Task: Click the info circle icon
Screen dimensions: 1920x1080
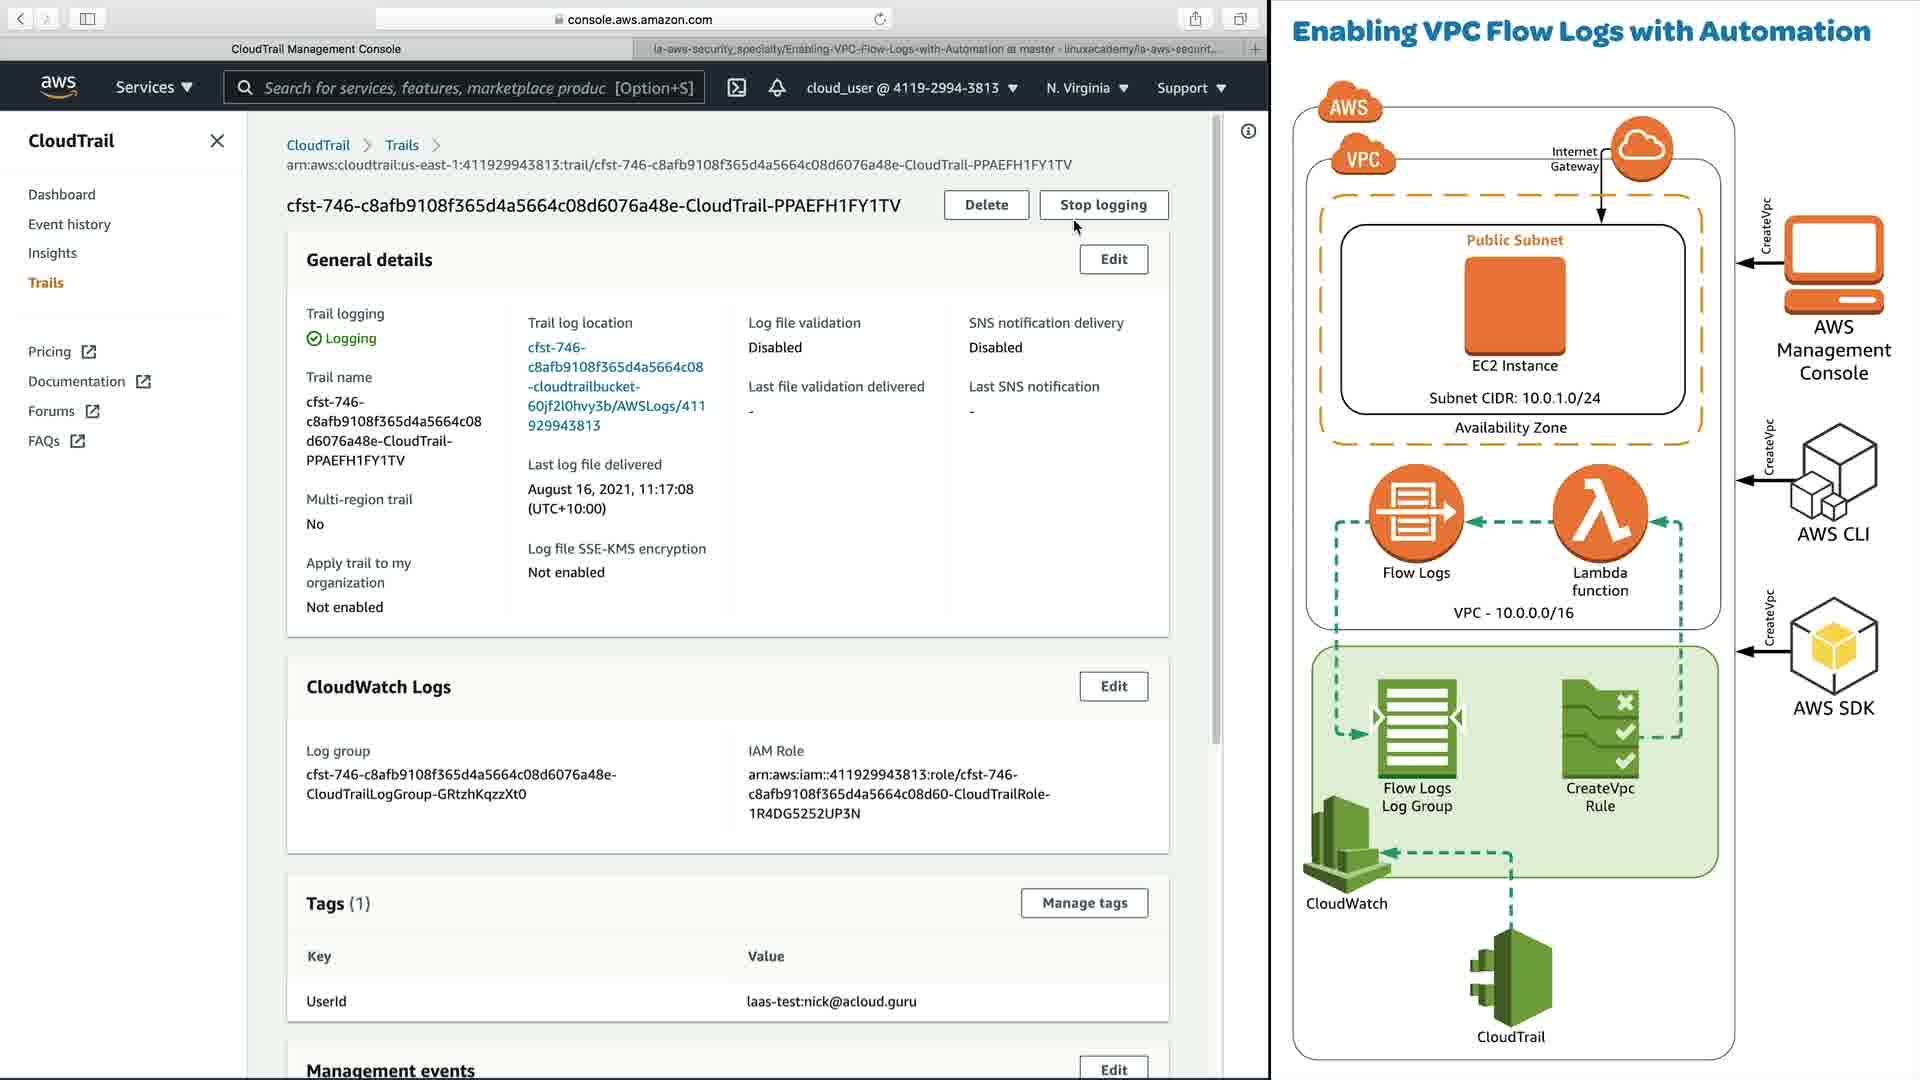Action: pyautogui.click(x=1248, y=131)
